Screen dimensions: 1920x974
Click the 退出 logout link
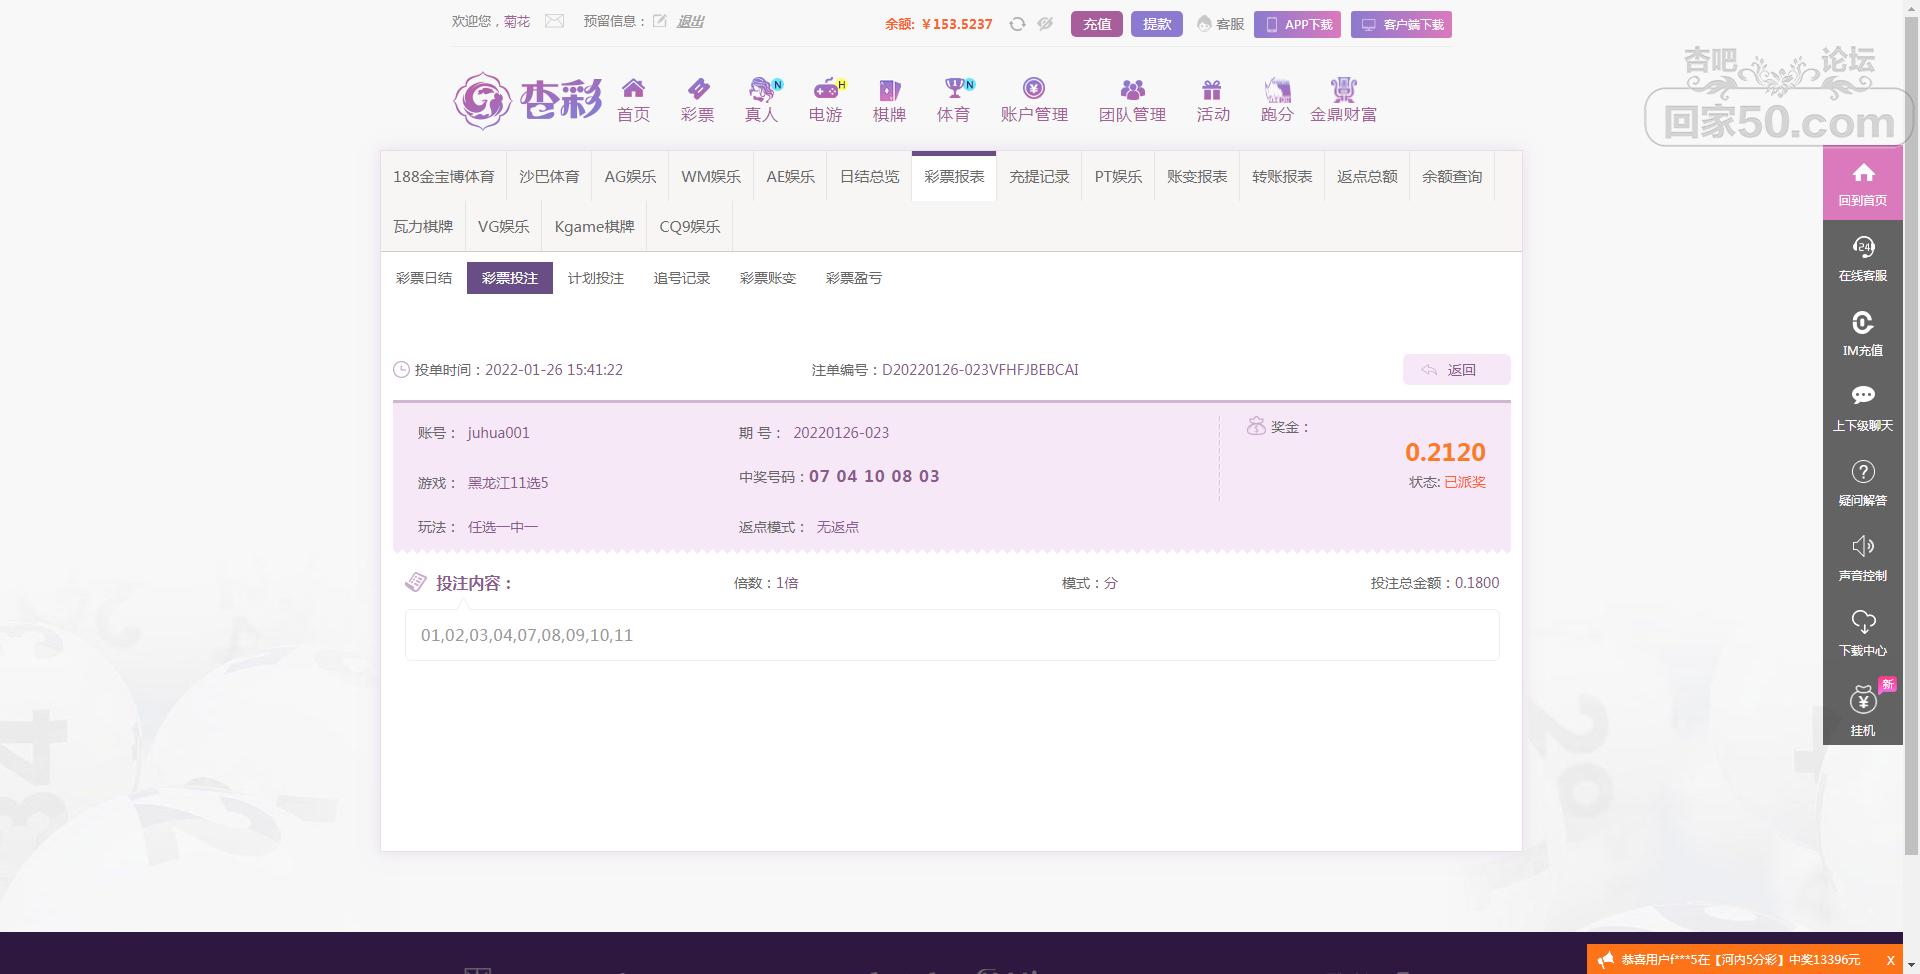tap(690, 21)
